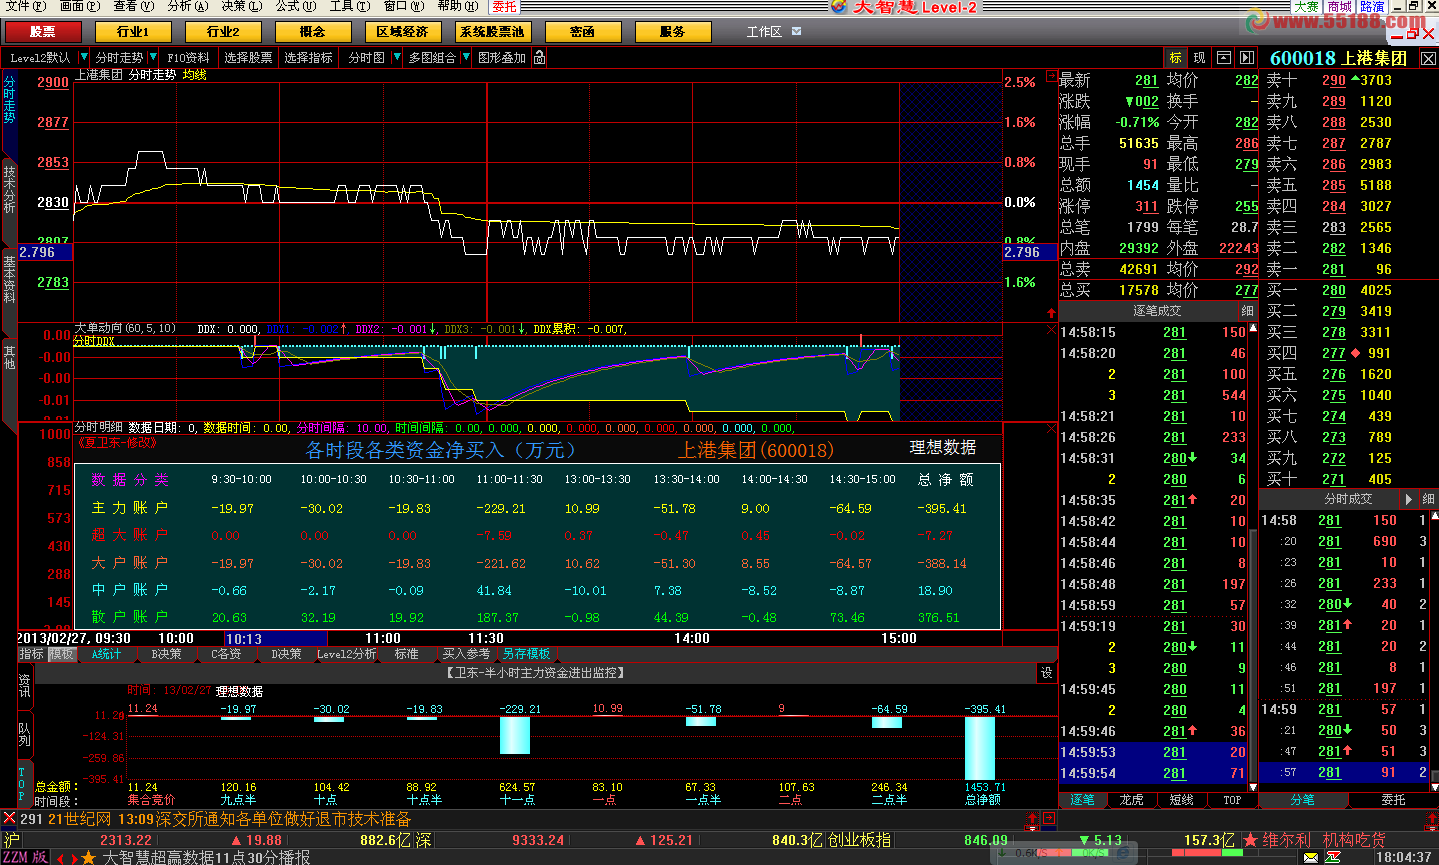The height and width of the screenshot is (865, 1439).
Task: Click the 标 icon in chart toolbar
Action: pos(1175,58)
